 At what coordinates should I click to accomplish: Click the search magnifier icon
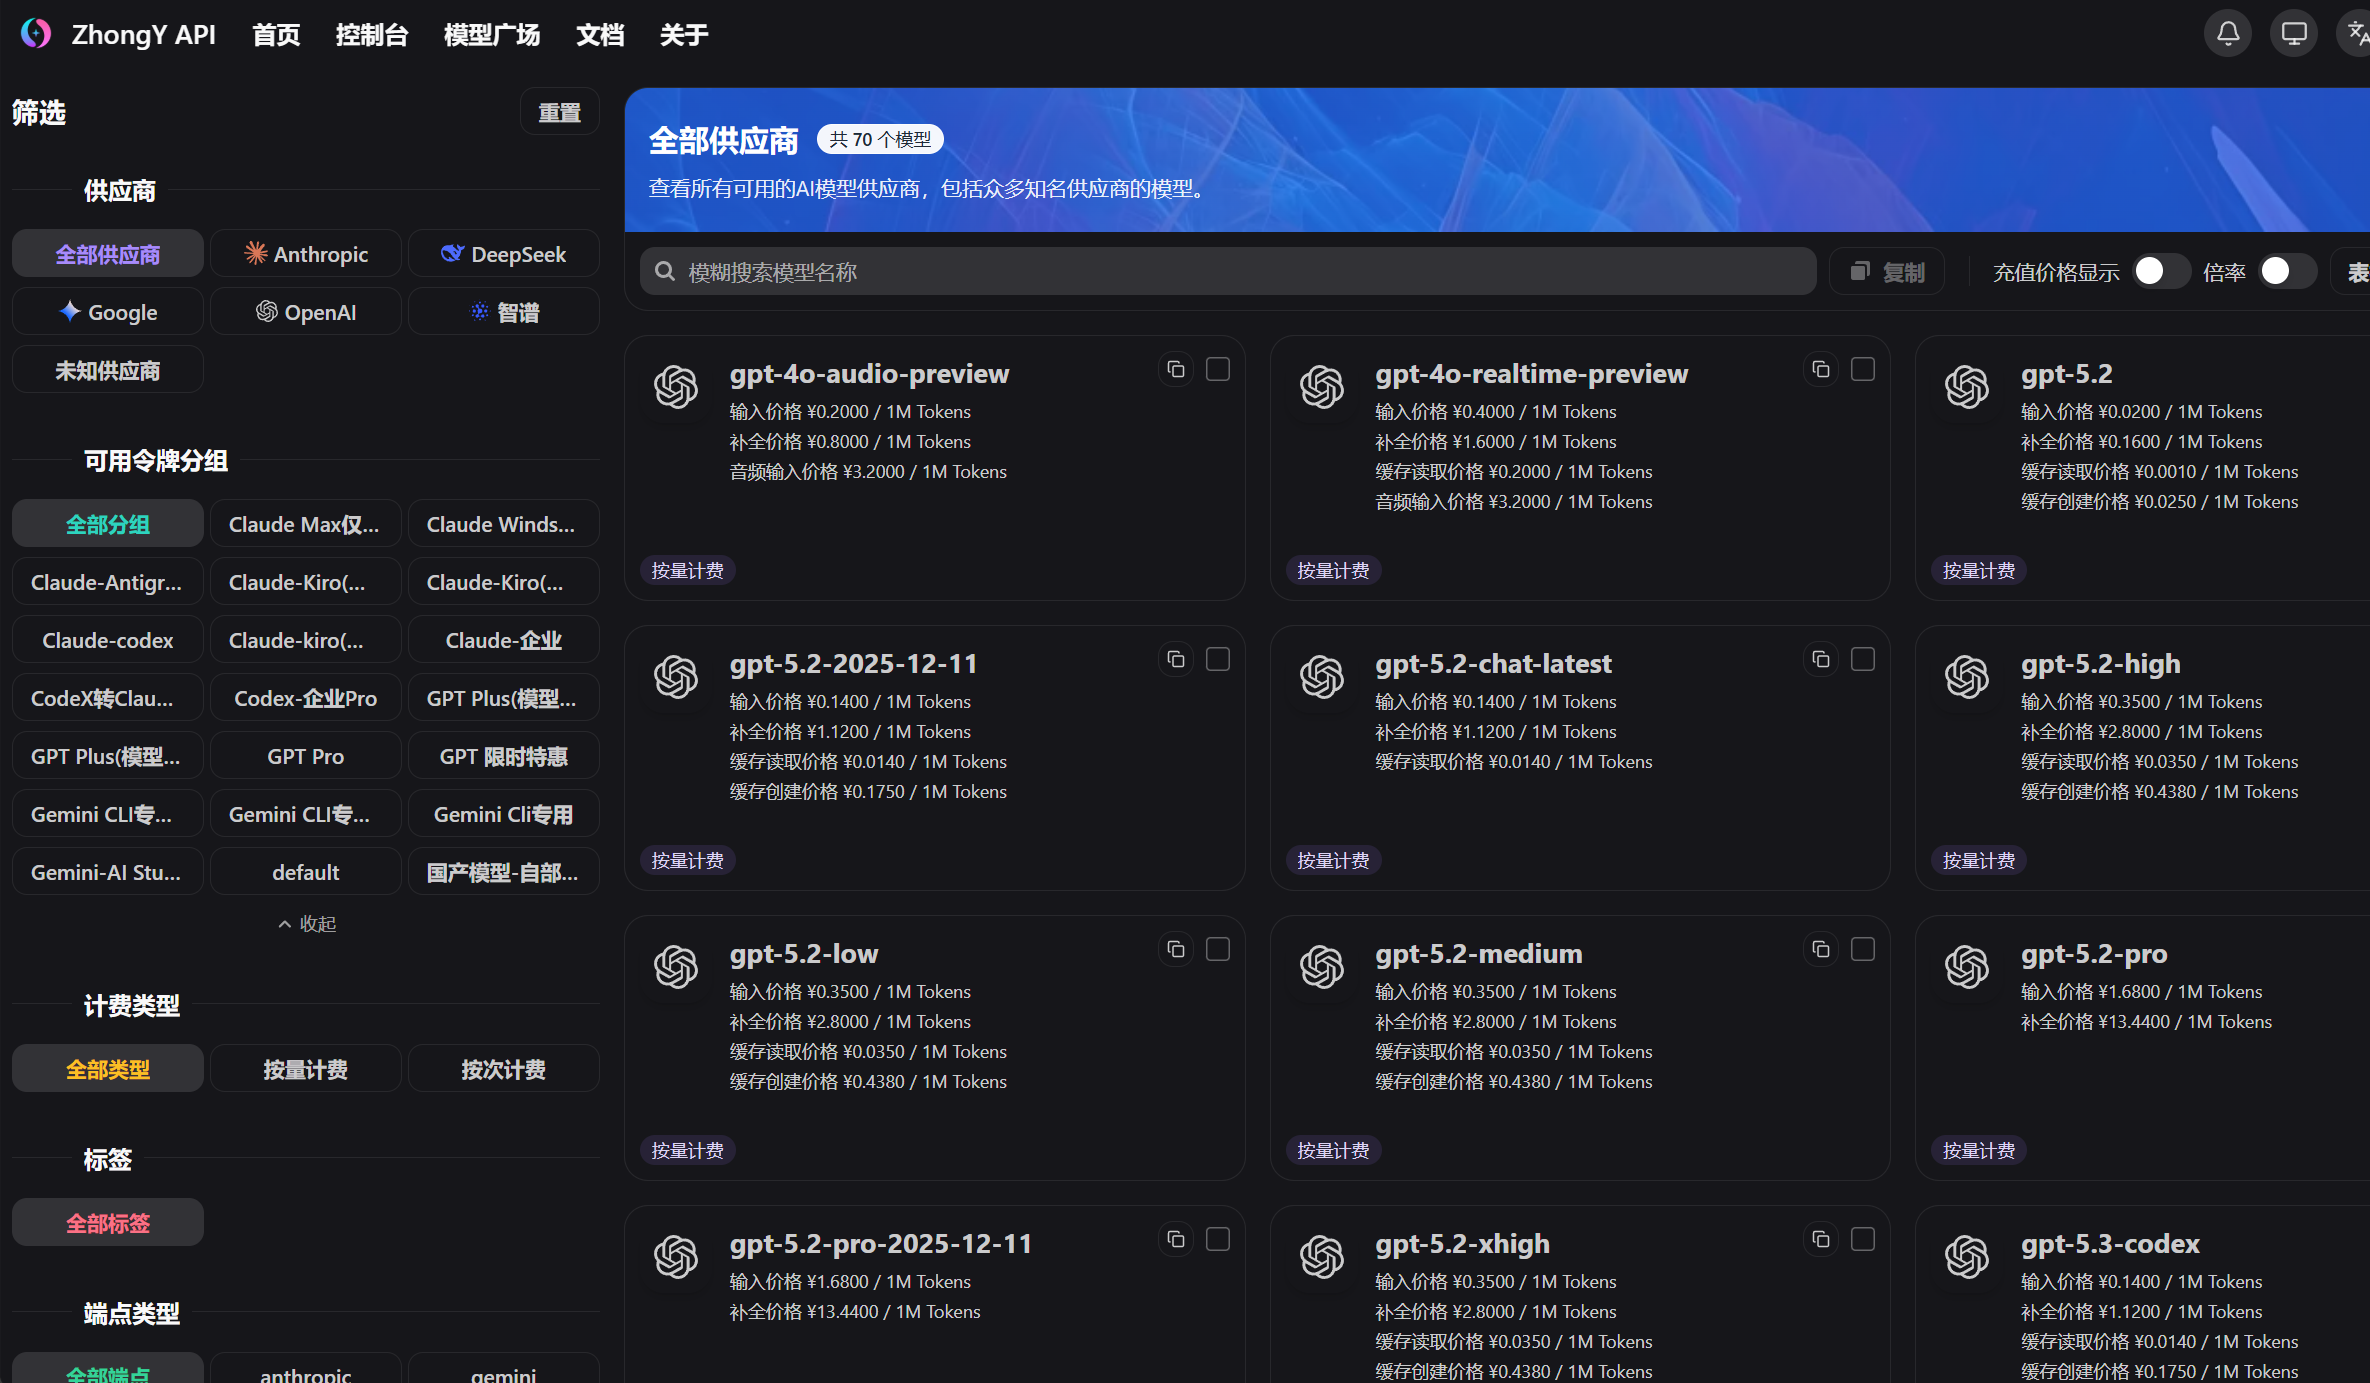point(664,271)
